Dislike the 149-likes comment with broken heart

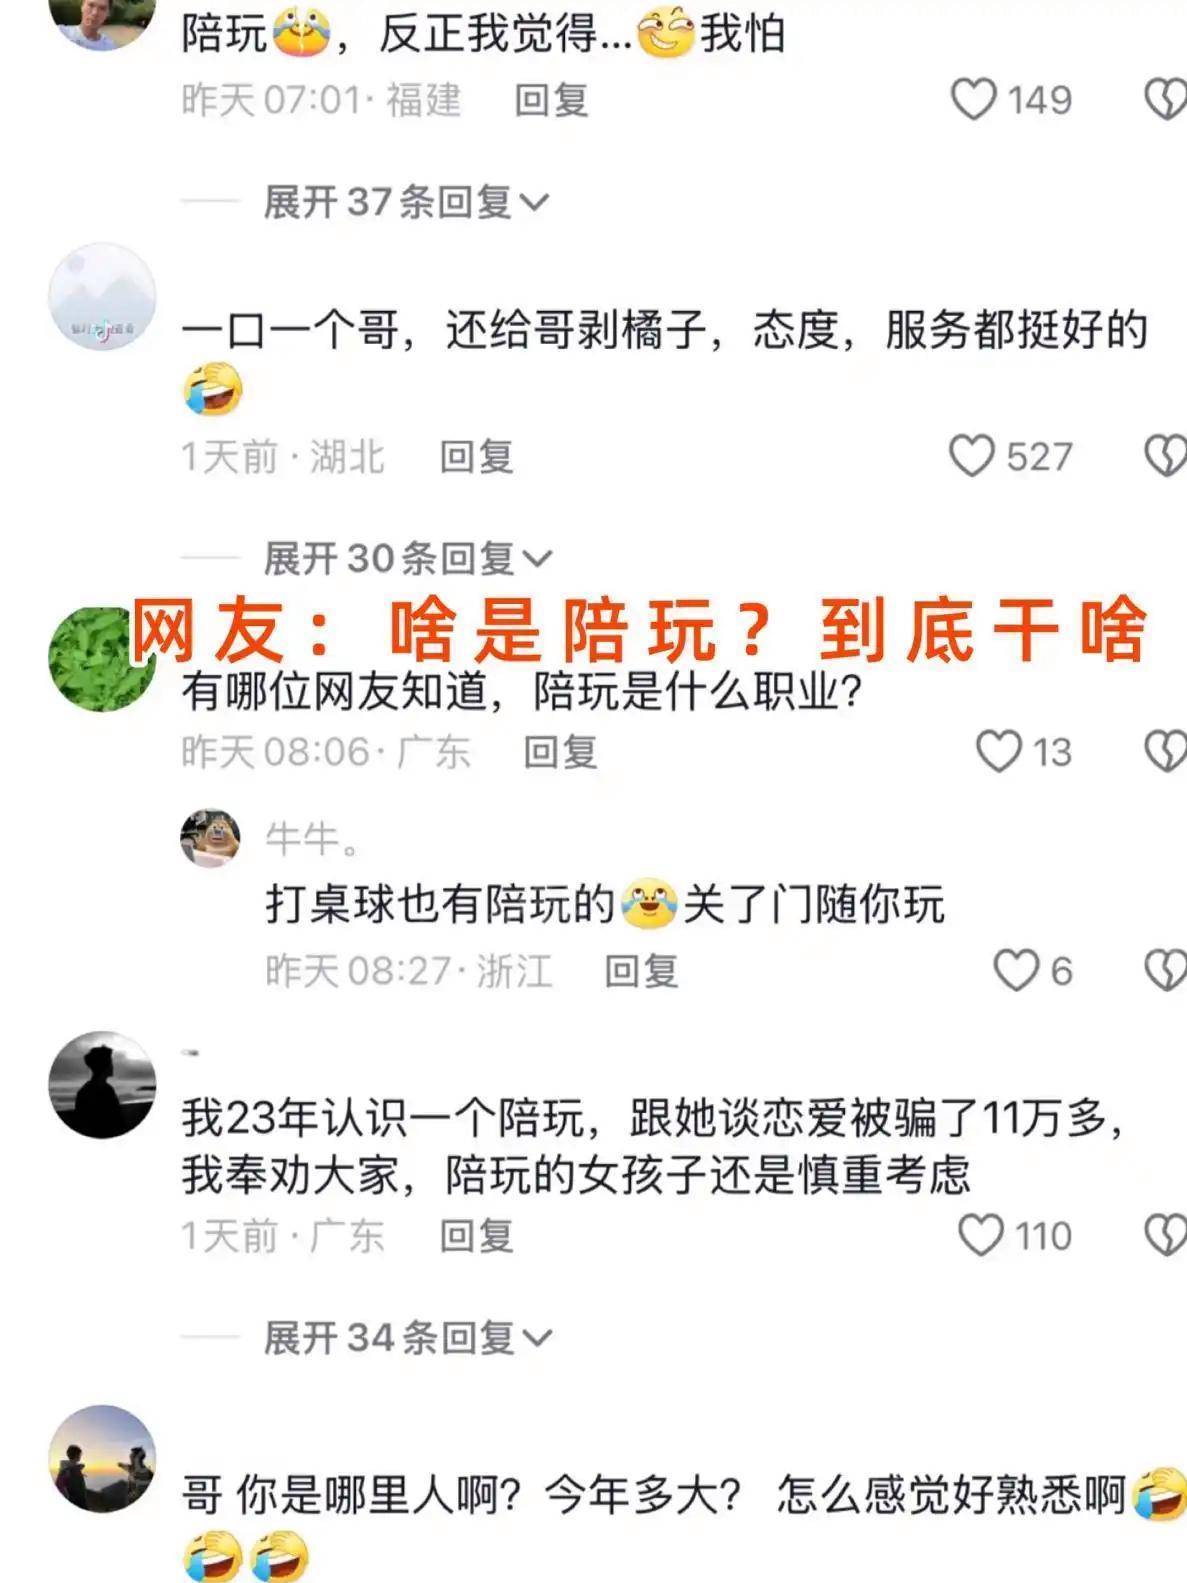[x=1166, y=100]
